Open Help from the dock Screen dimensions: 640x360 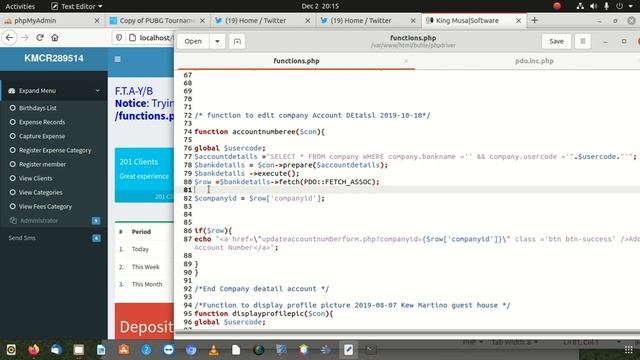pyautogui.click(x=146, y=350)
